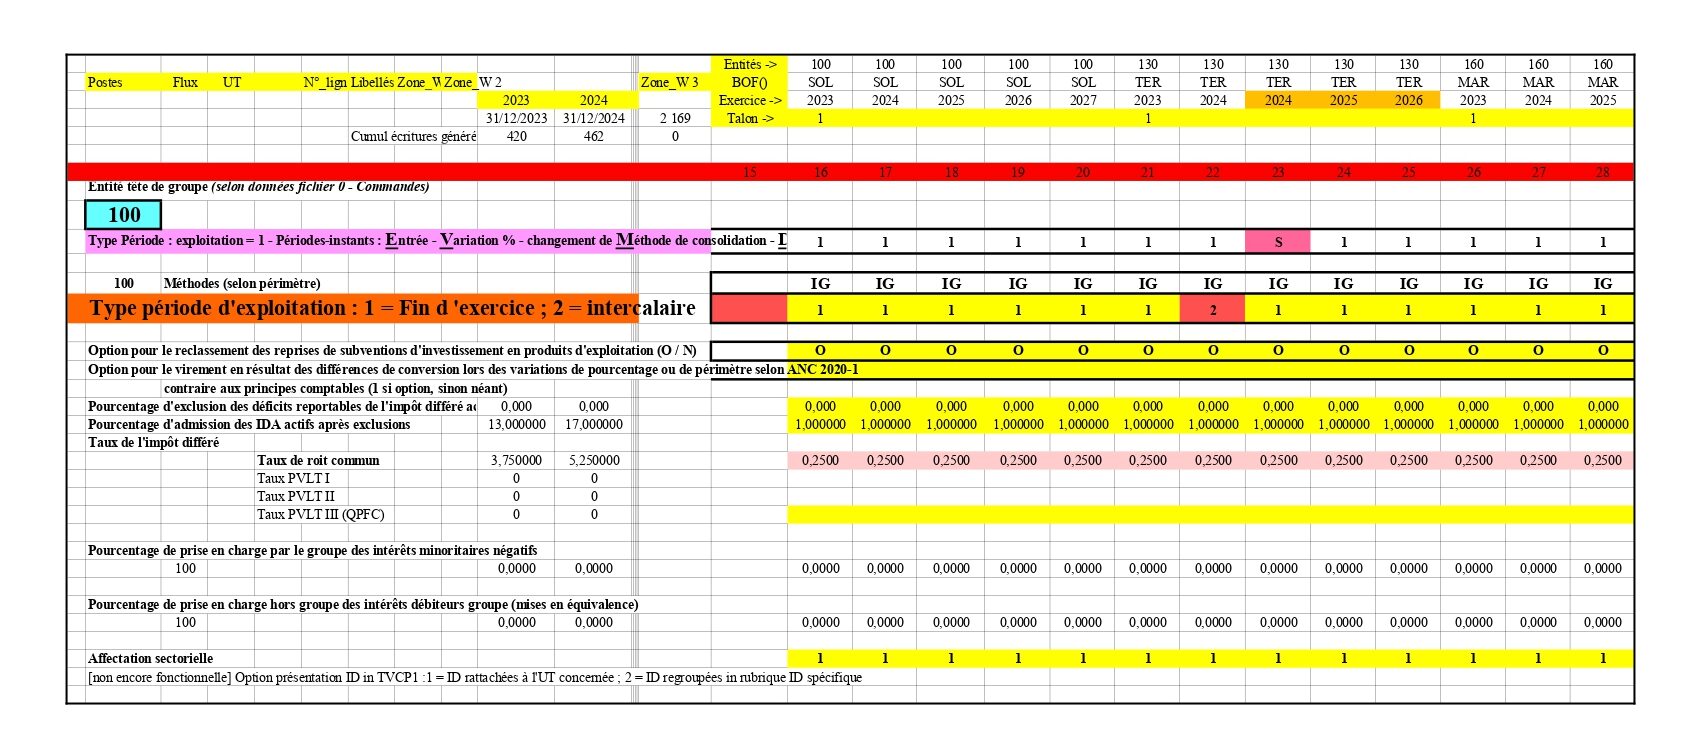Click the orange '2026' exercice cell under TER
This screenshot has width=1700, height=755.
pyautogui.click(x=1408, y=100)
